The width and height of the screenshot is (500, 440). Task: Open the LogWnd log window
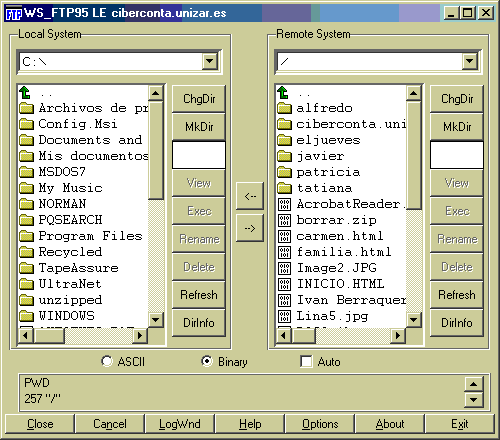(180, 424)
